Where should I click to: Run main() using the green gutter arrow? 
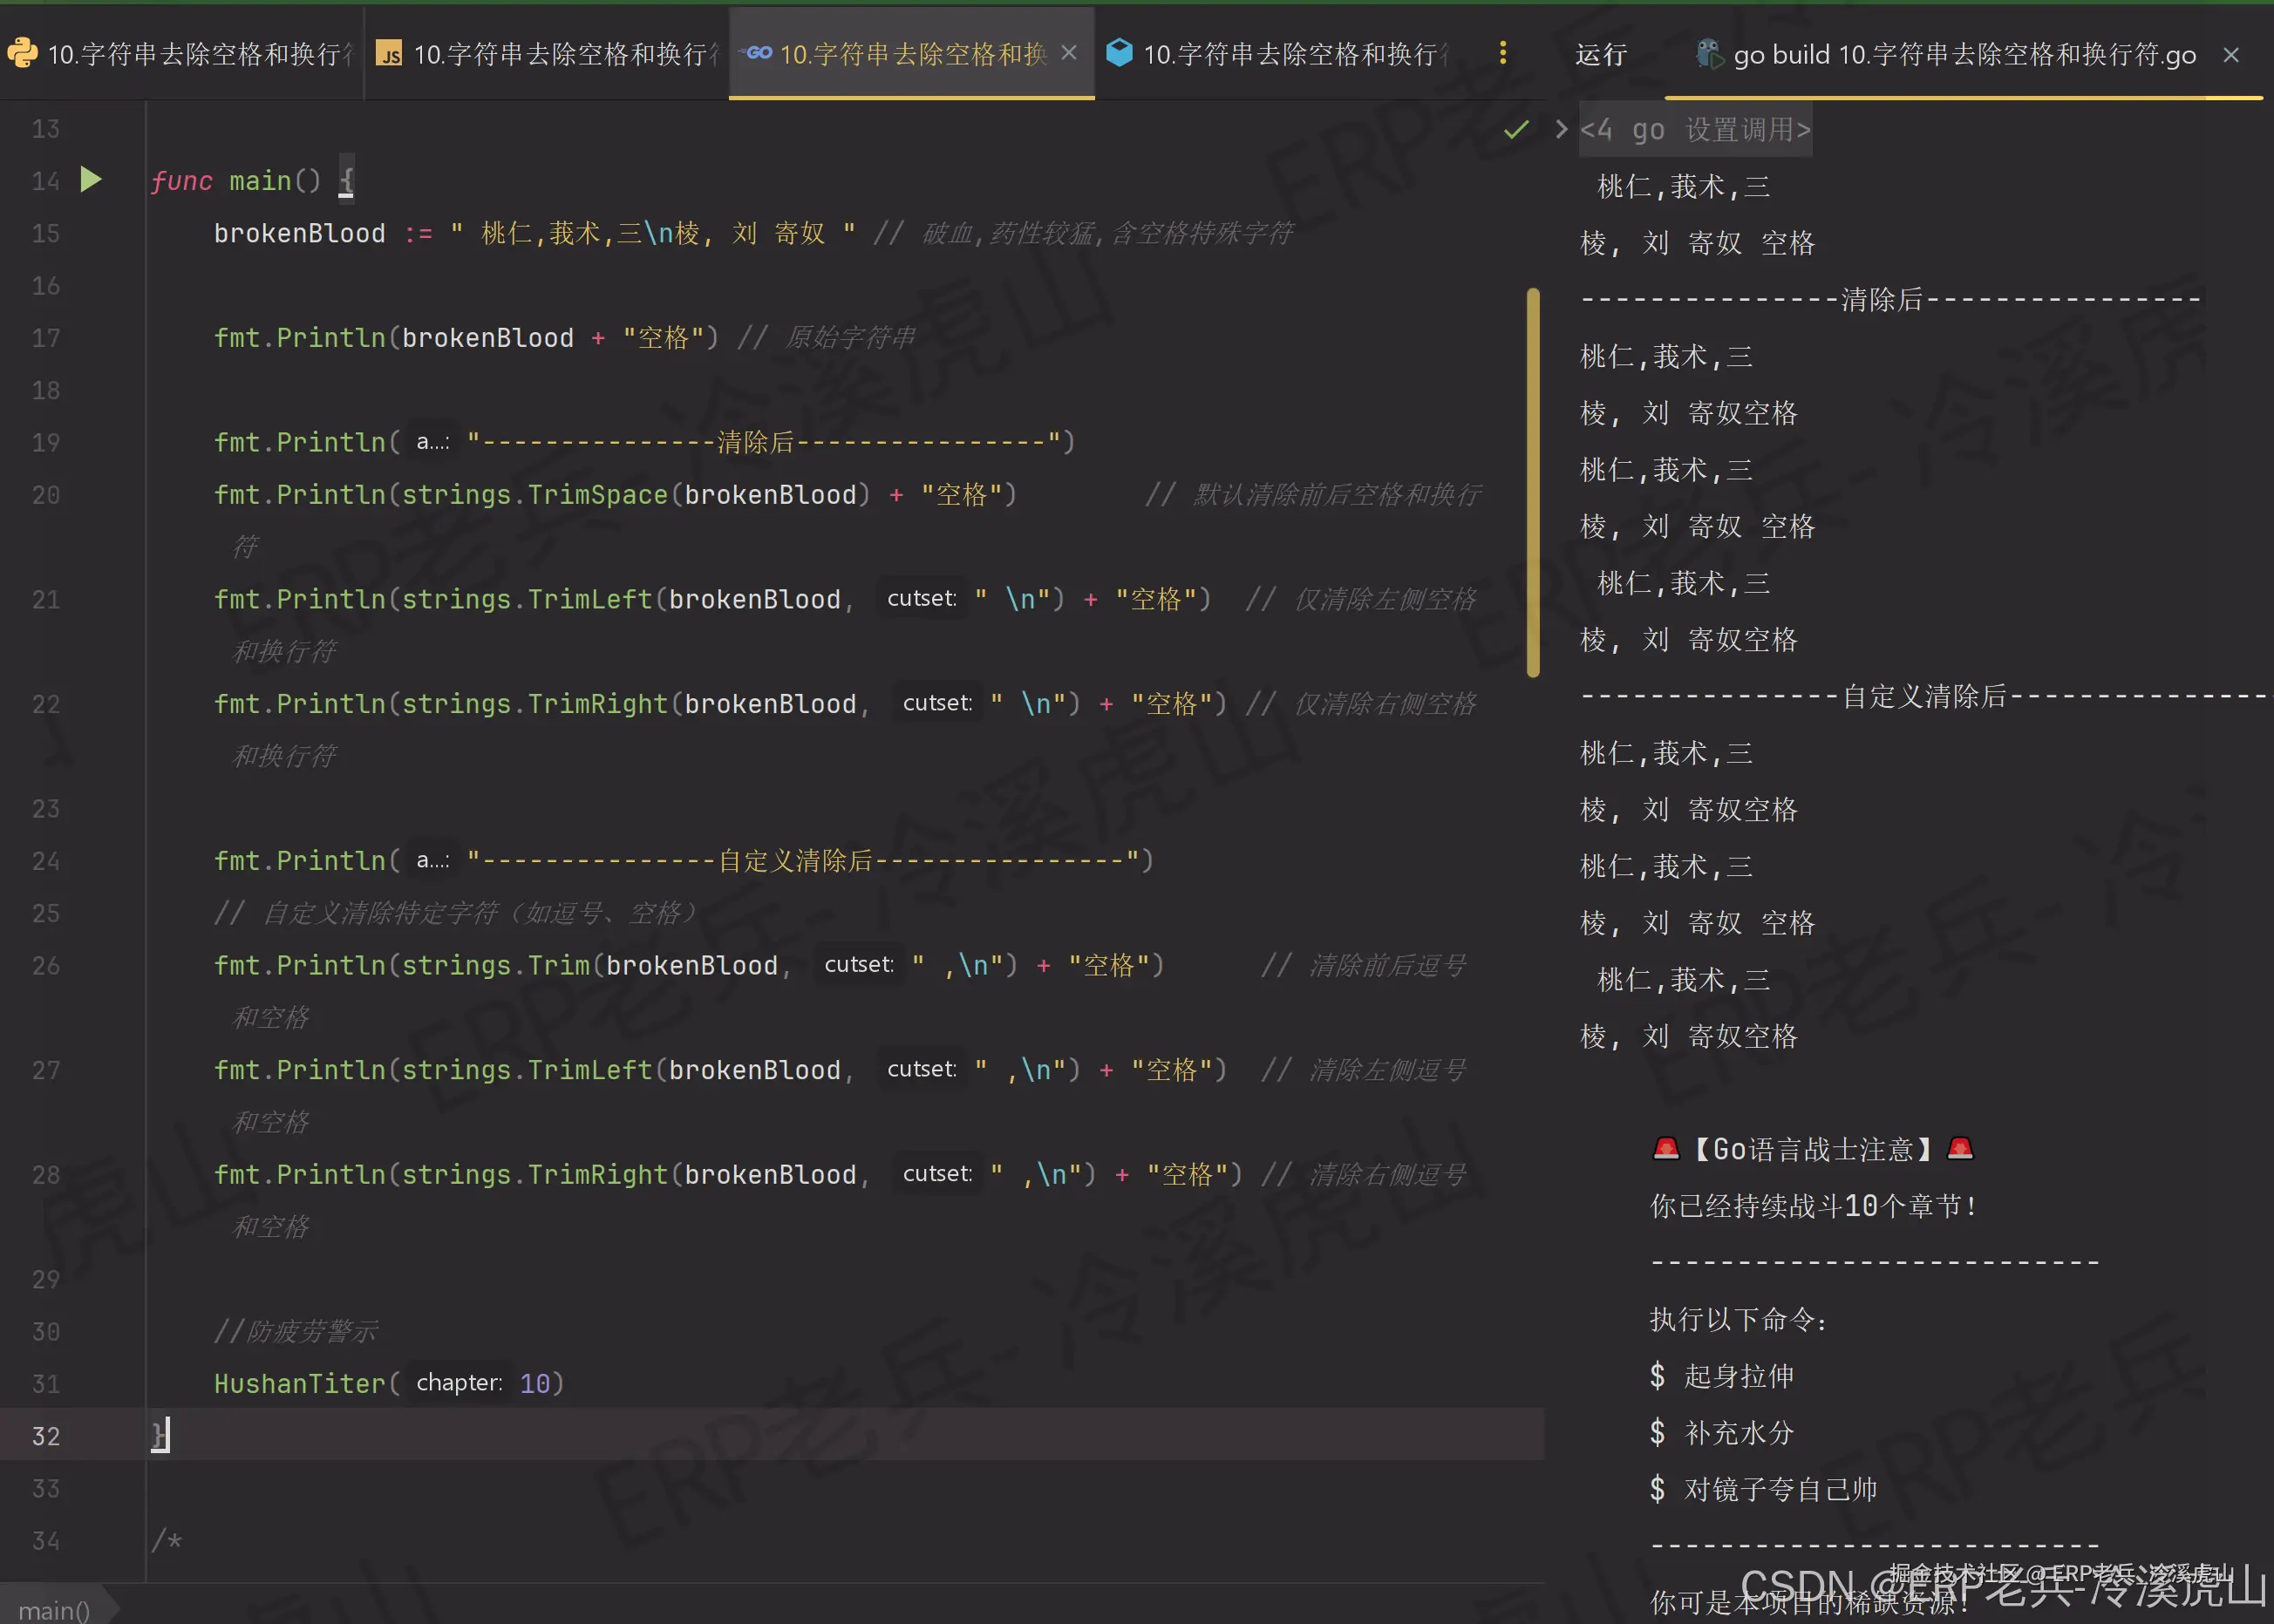[91, 180]
